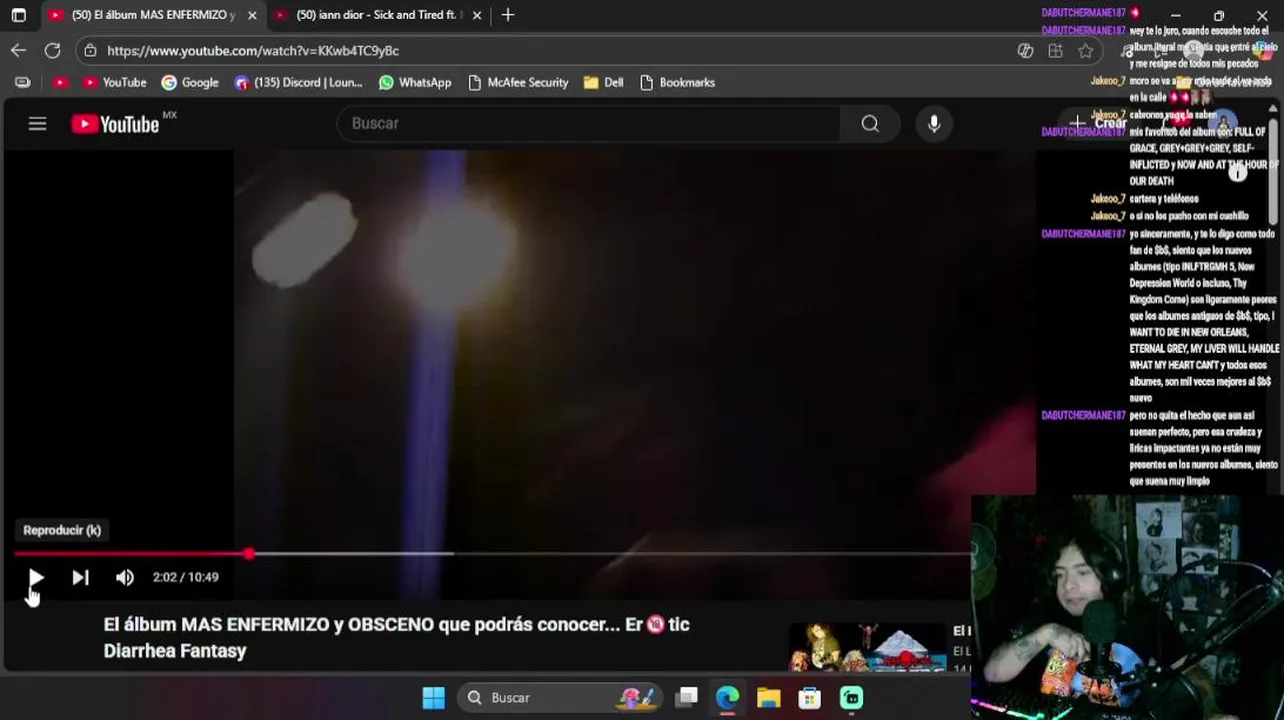
Task: Open File Explorer from the taskbar
Action: tap(768, 697)
